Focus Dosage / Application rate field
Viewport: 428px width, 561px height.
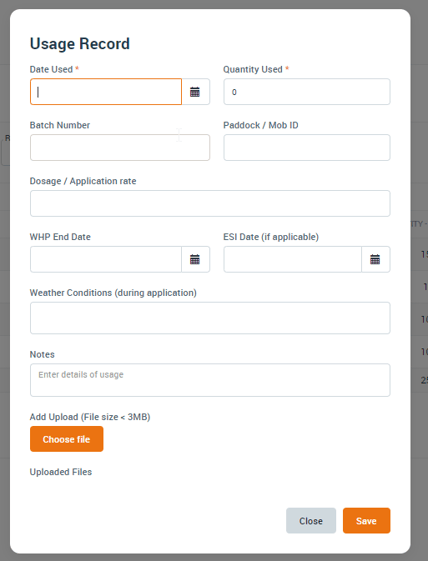[x=210, y=203]
